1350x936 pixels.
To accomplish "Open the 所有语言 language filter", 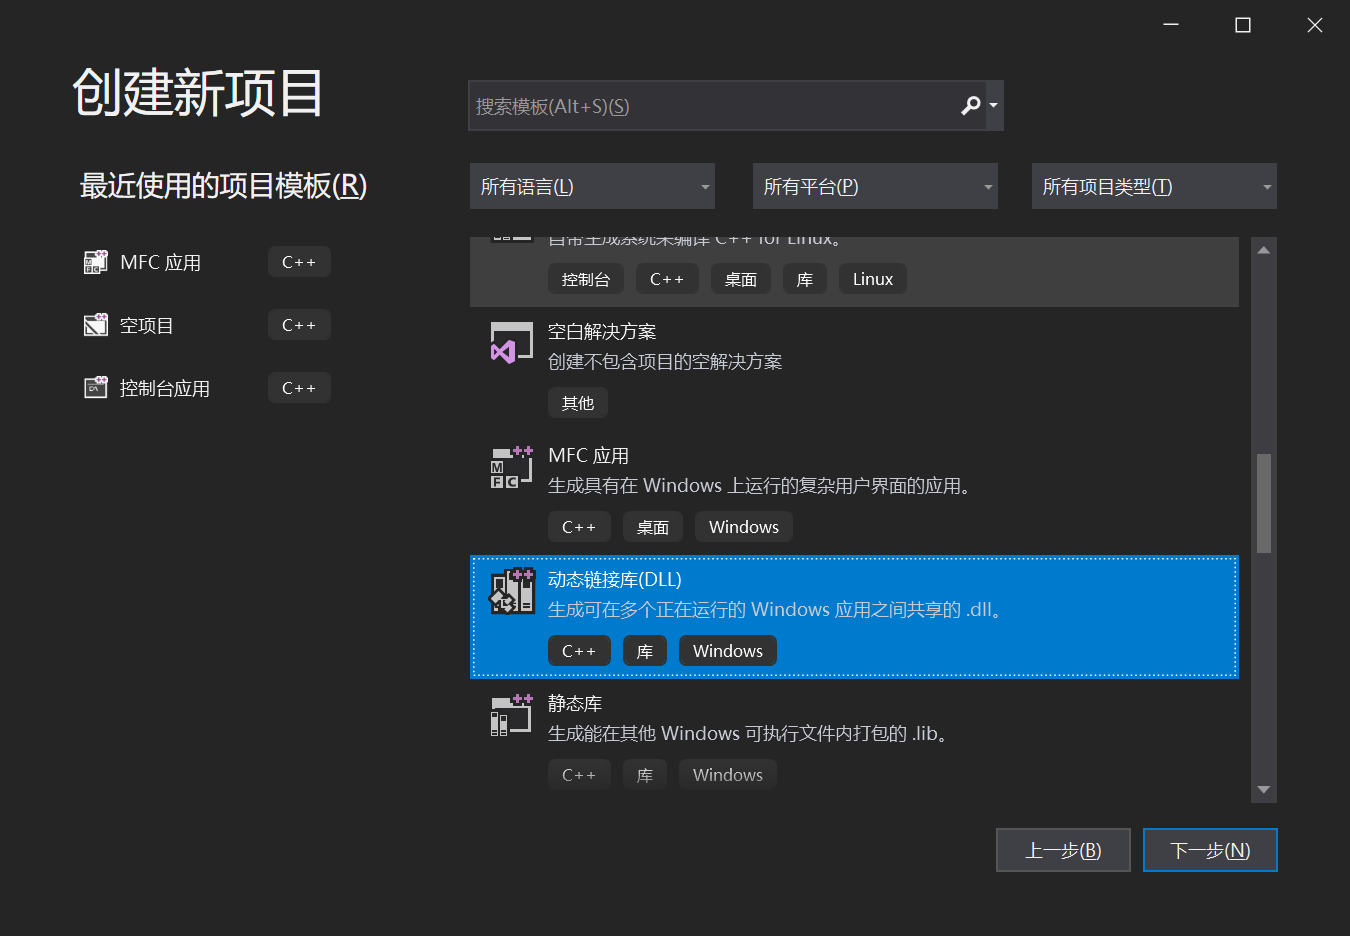I will coord(592,186).
